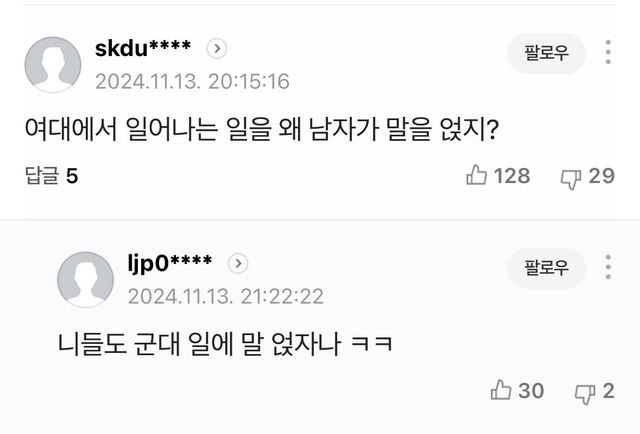The image size is (640, 434).
Task: Open ljp0**** username link
Action: pyautogui.click(x=169, y=263)
